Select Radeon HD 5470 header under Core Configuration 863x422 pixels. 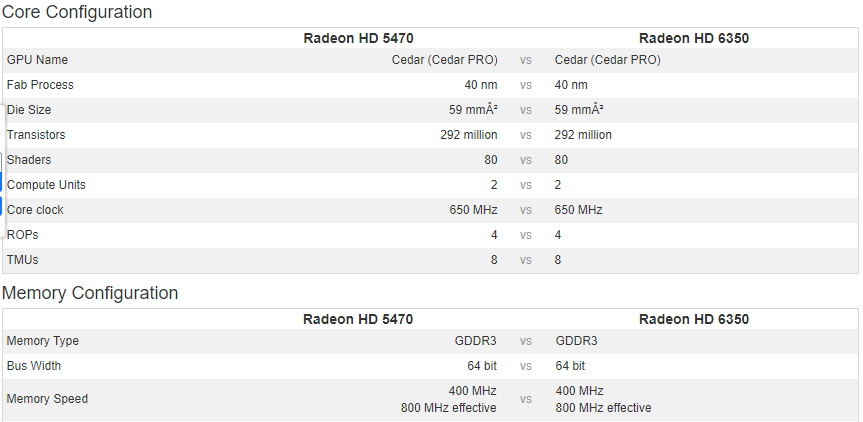pyautogui.click(x=358, y=38)
